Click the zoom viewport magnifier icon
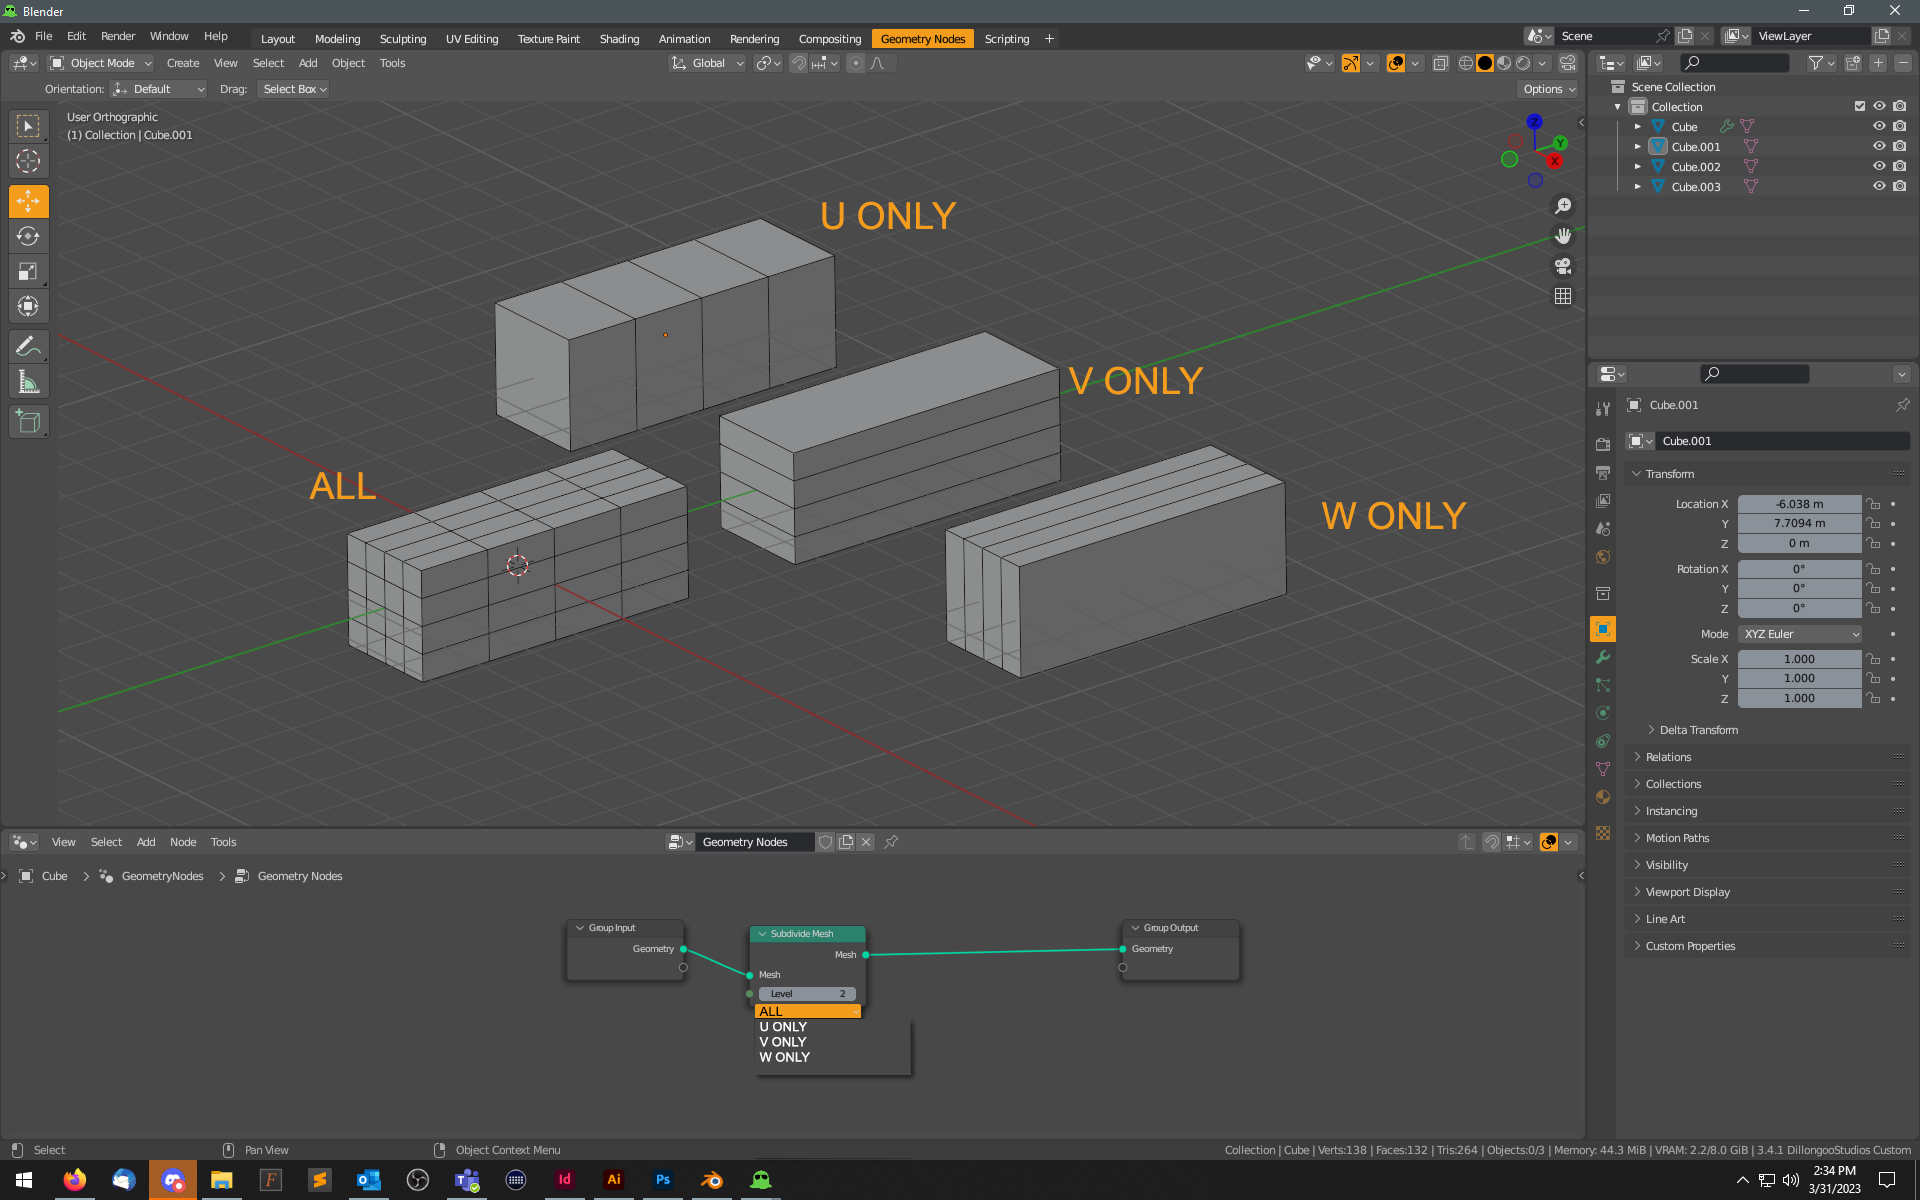The height and width of the screenshot is (1200, 1920). (1563, 206)
